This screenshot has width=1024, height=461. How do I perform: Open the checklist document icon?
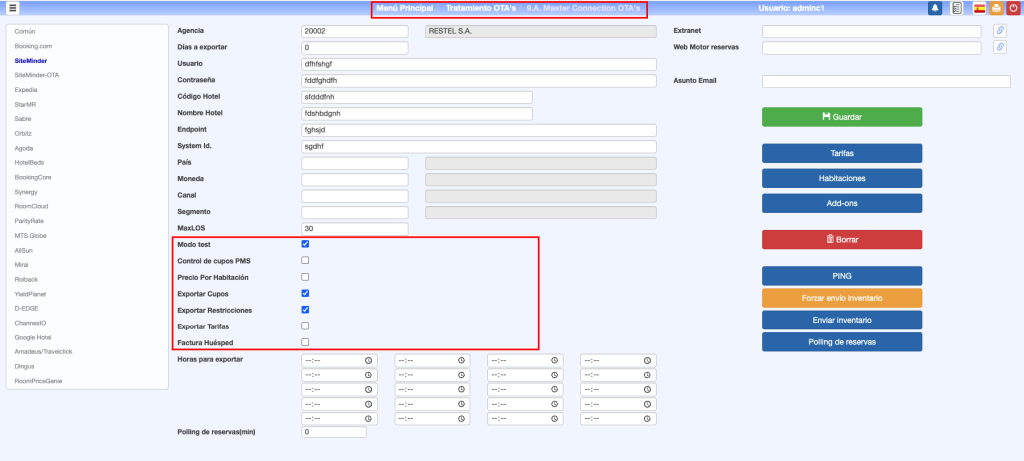click(957, 8)
